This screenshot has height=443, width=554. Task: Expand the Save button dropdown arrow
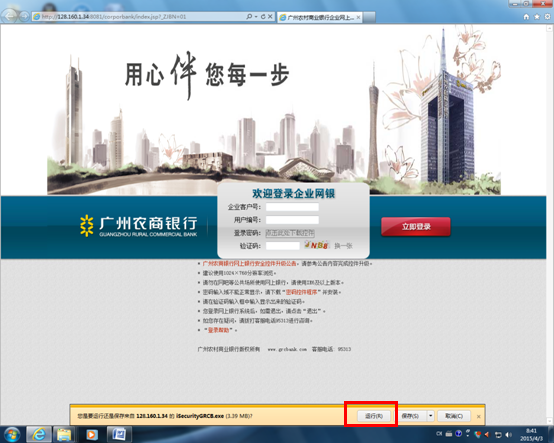coord(430,416)
